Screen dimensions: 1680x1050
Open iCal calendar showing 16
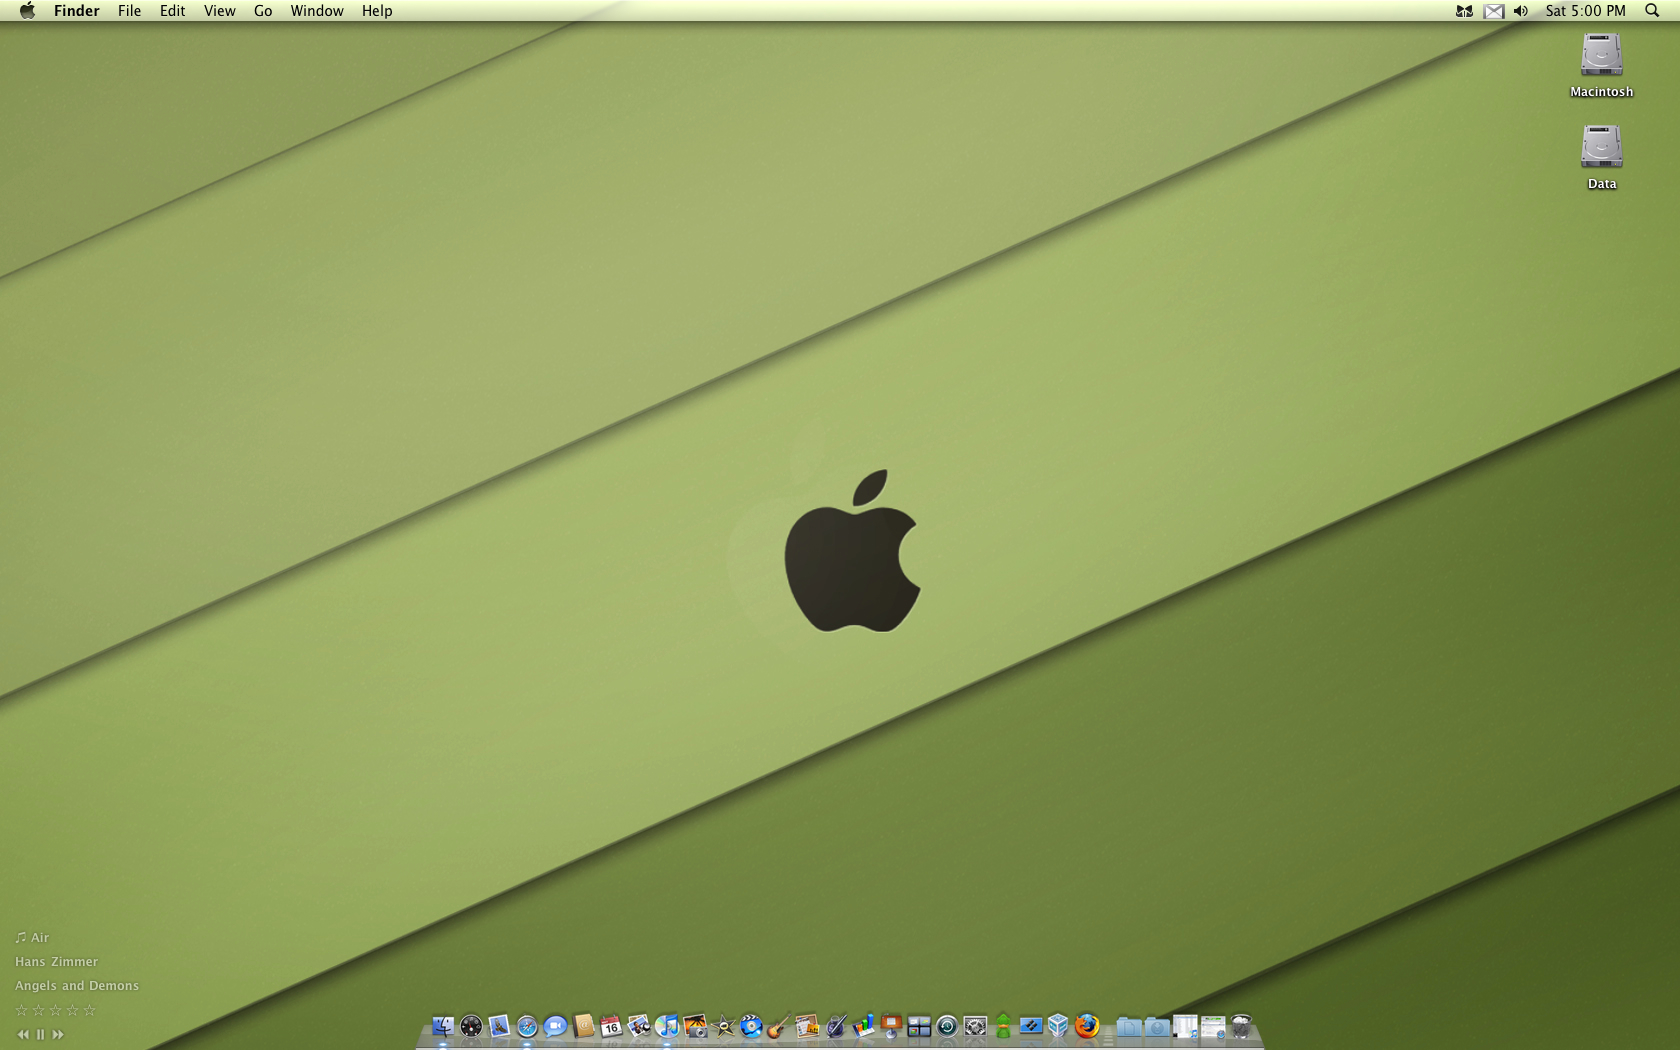coord(611,1026)
